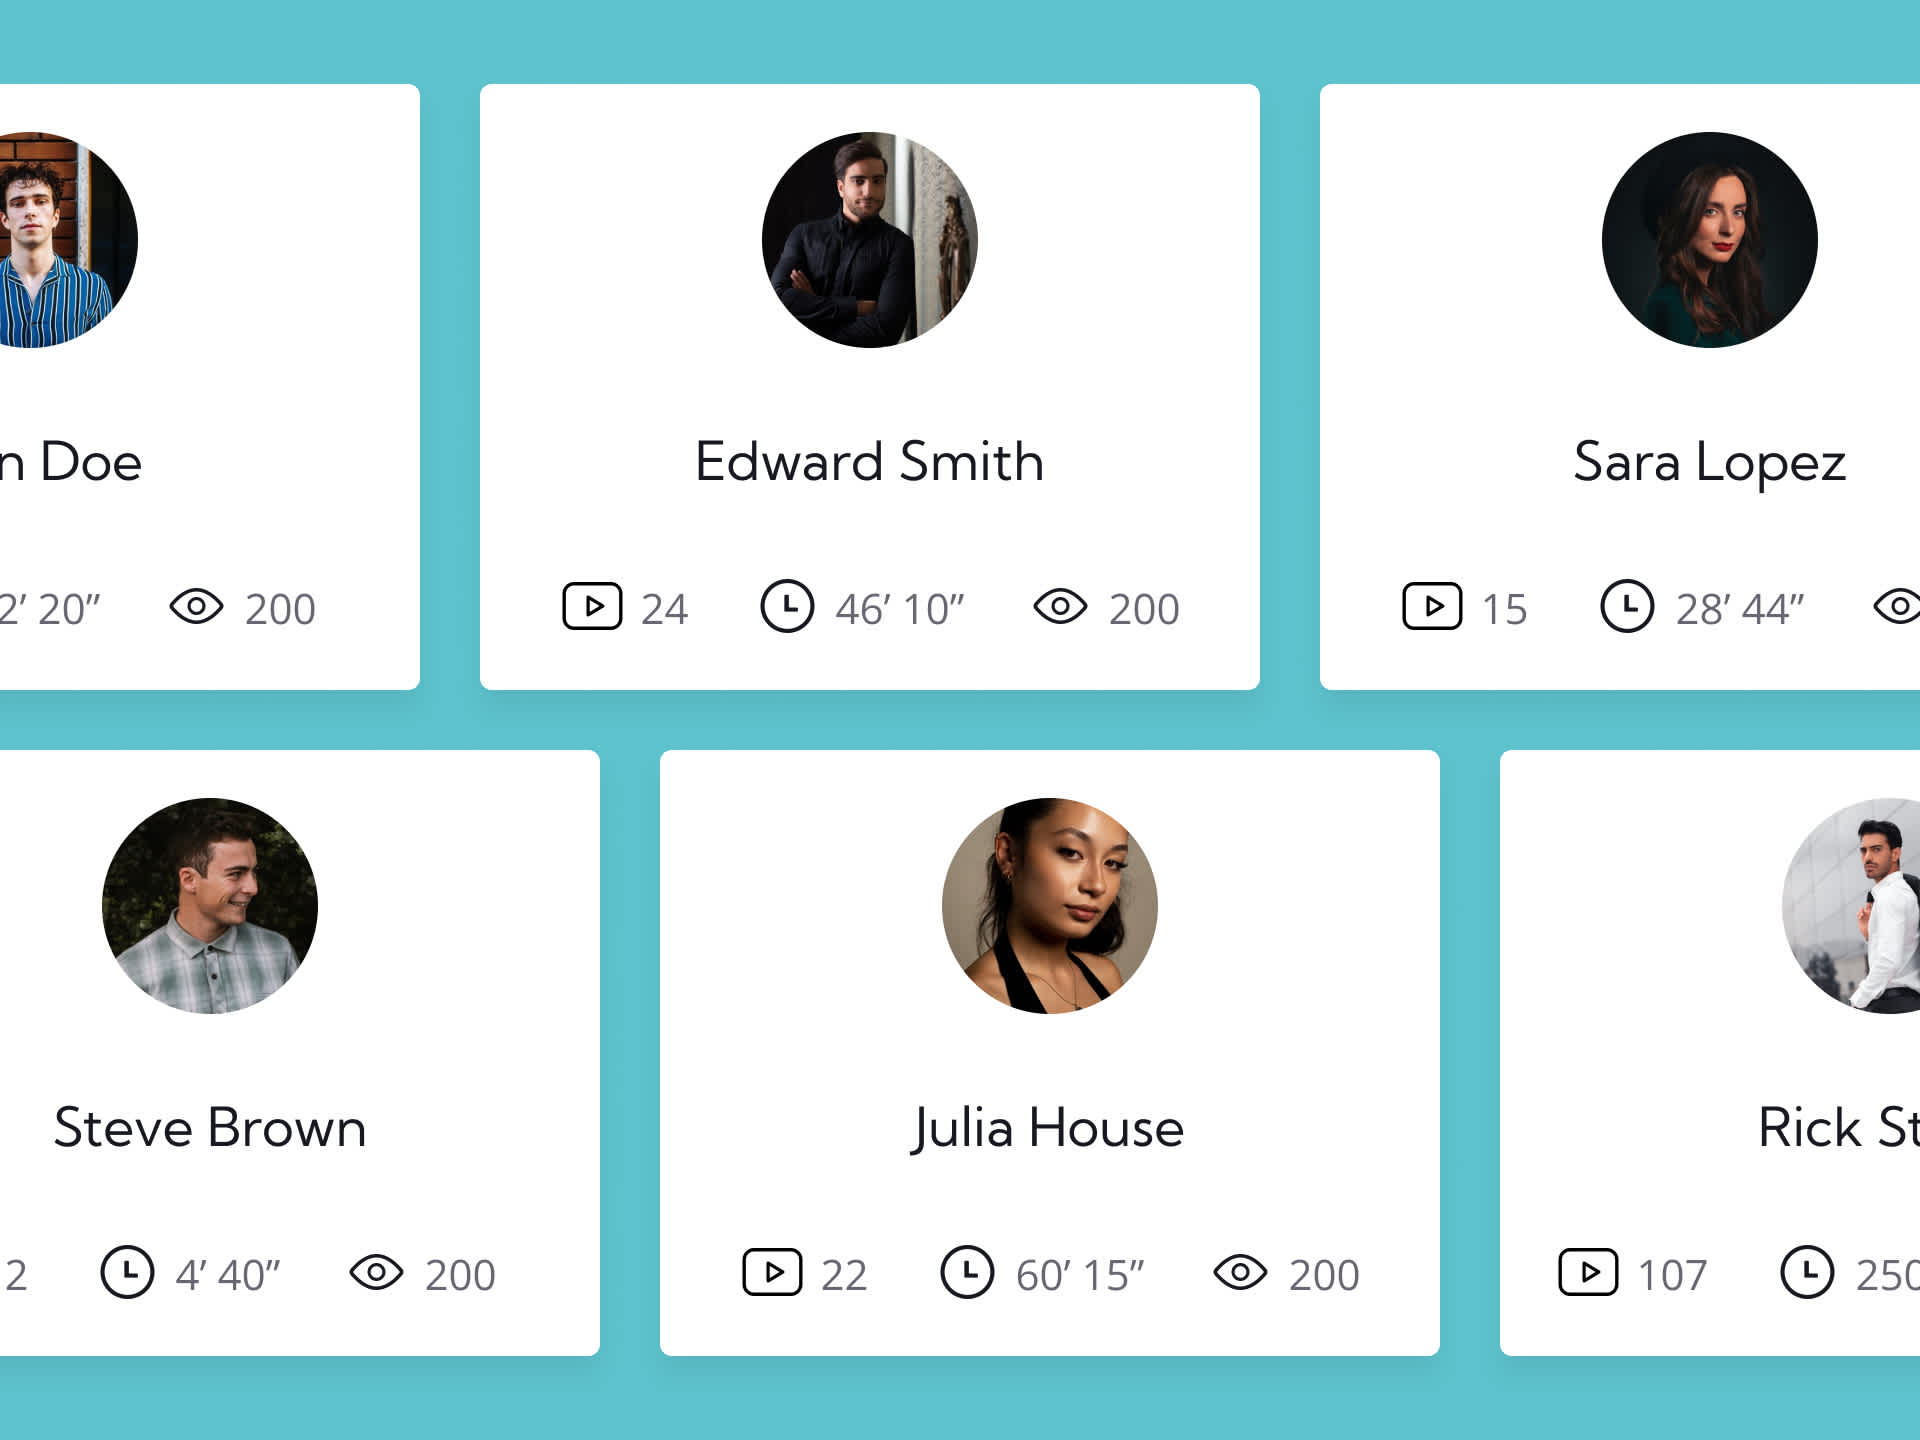Screen dimensions: 1920x1440
Task: Click the clock icon on Steve Brown's card
Action: pos(127,1272)
